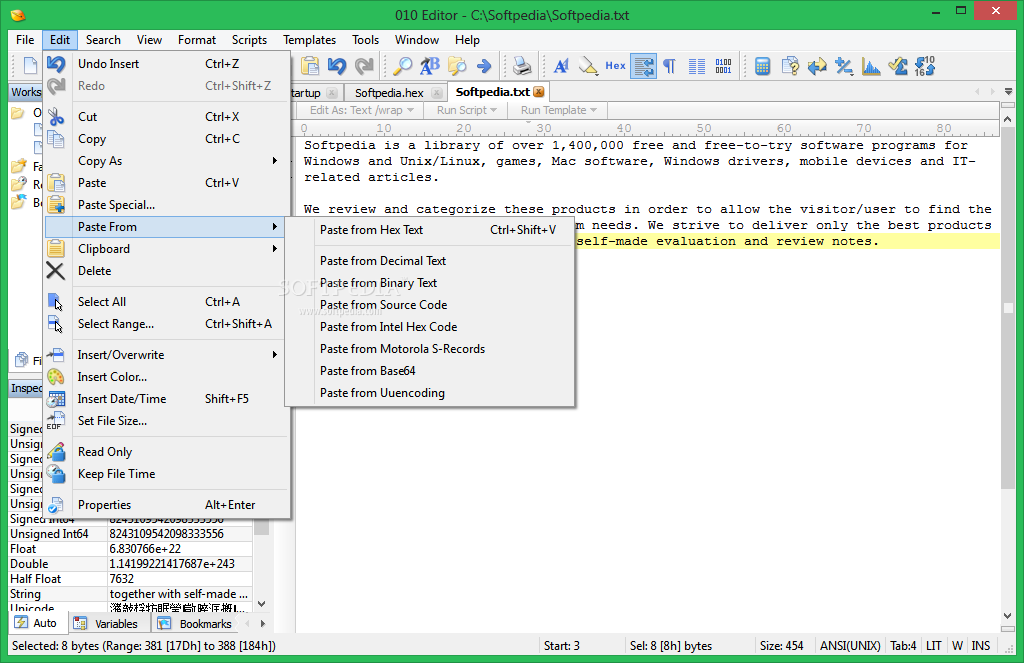Choose Select All menu entry

pos(167,302)
